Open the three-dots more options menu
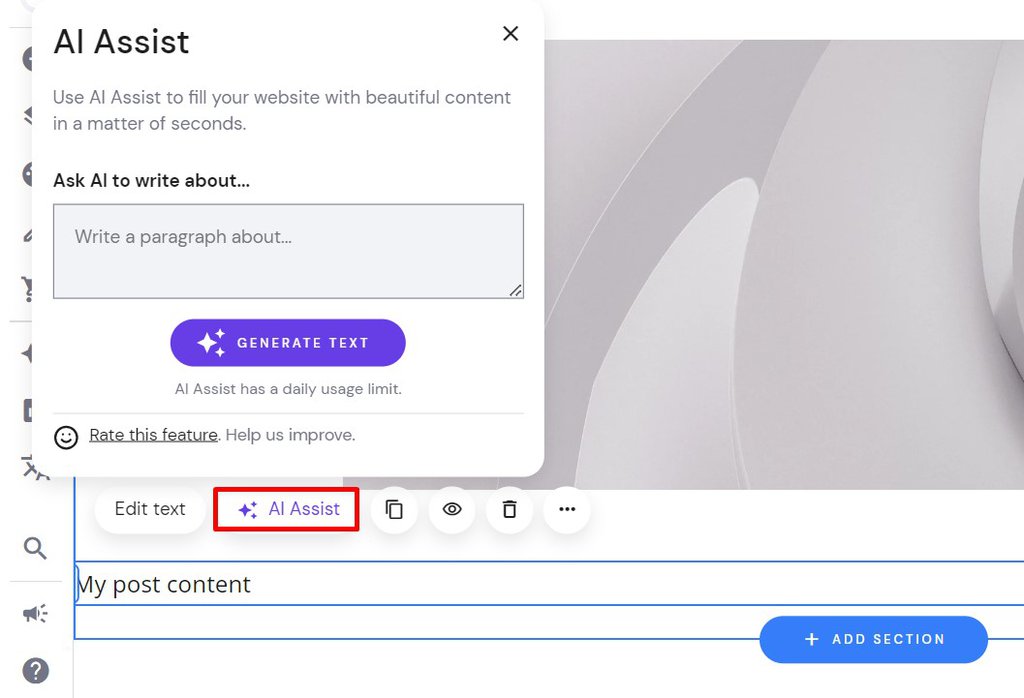The image size is (1024, 698). tap(567, 509)
